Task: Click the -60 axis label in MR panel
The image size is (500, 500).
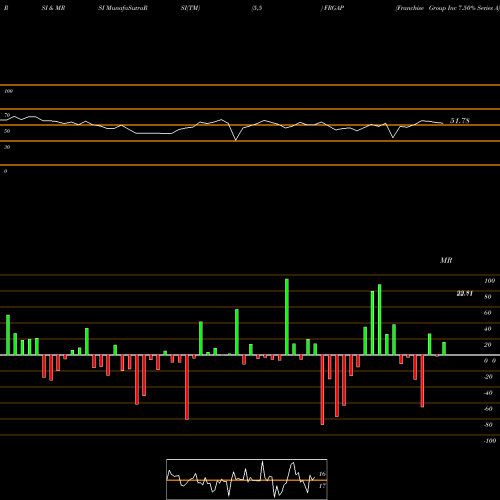Action: click(488, 409)
